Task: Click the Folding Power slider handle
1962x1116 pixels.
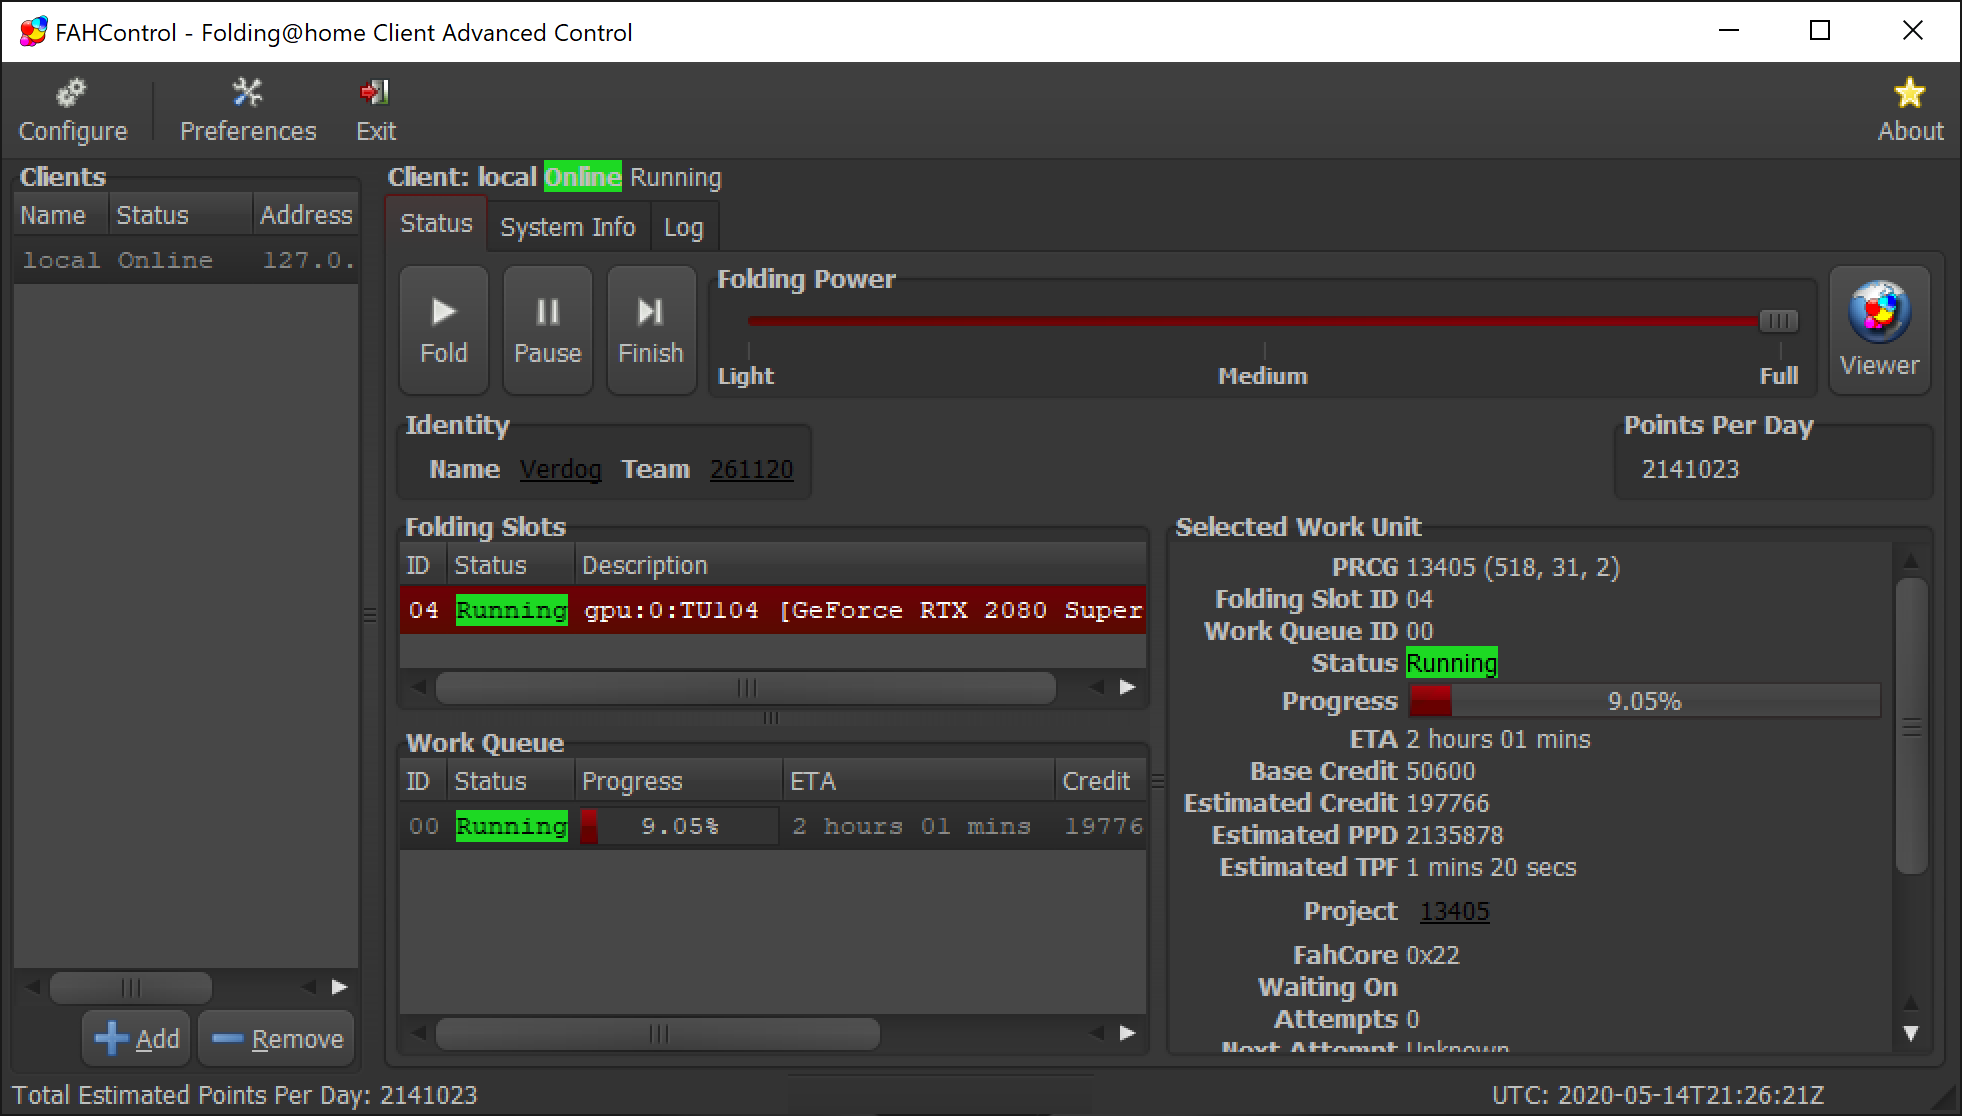Action: tap(1778, 321)
